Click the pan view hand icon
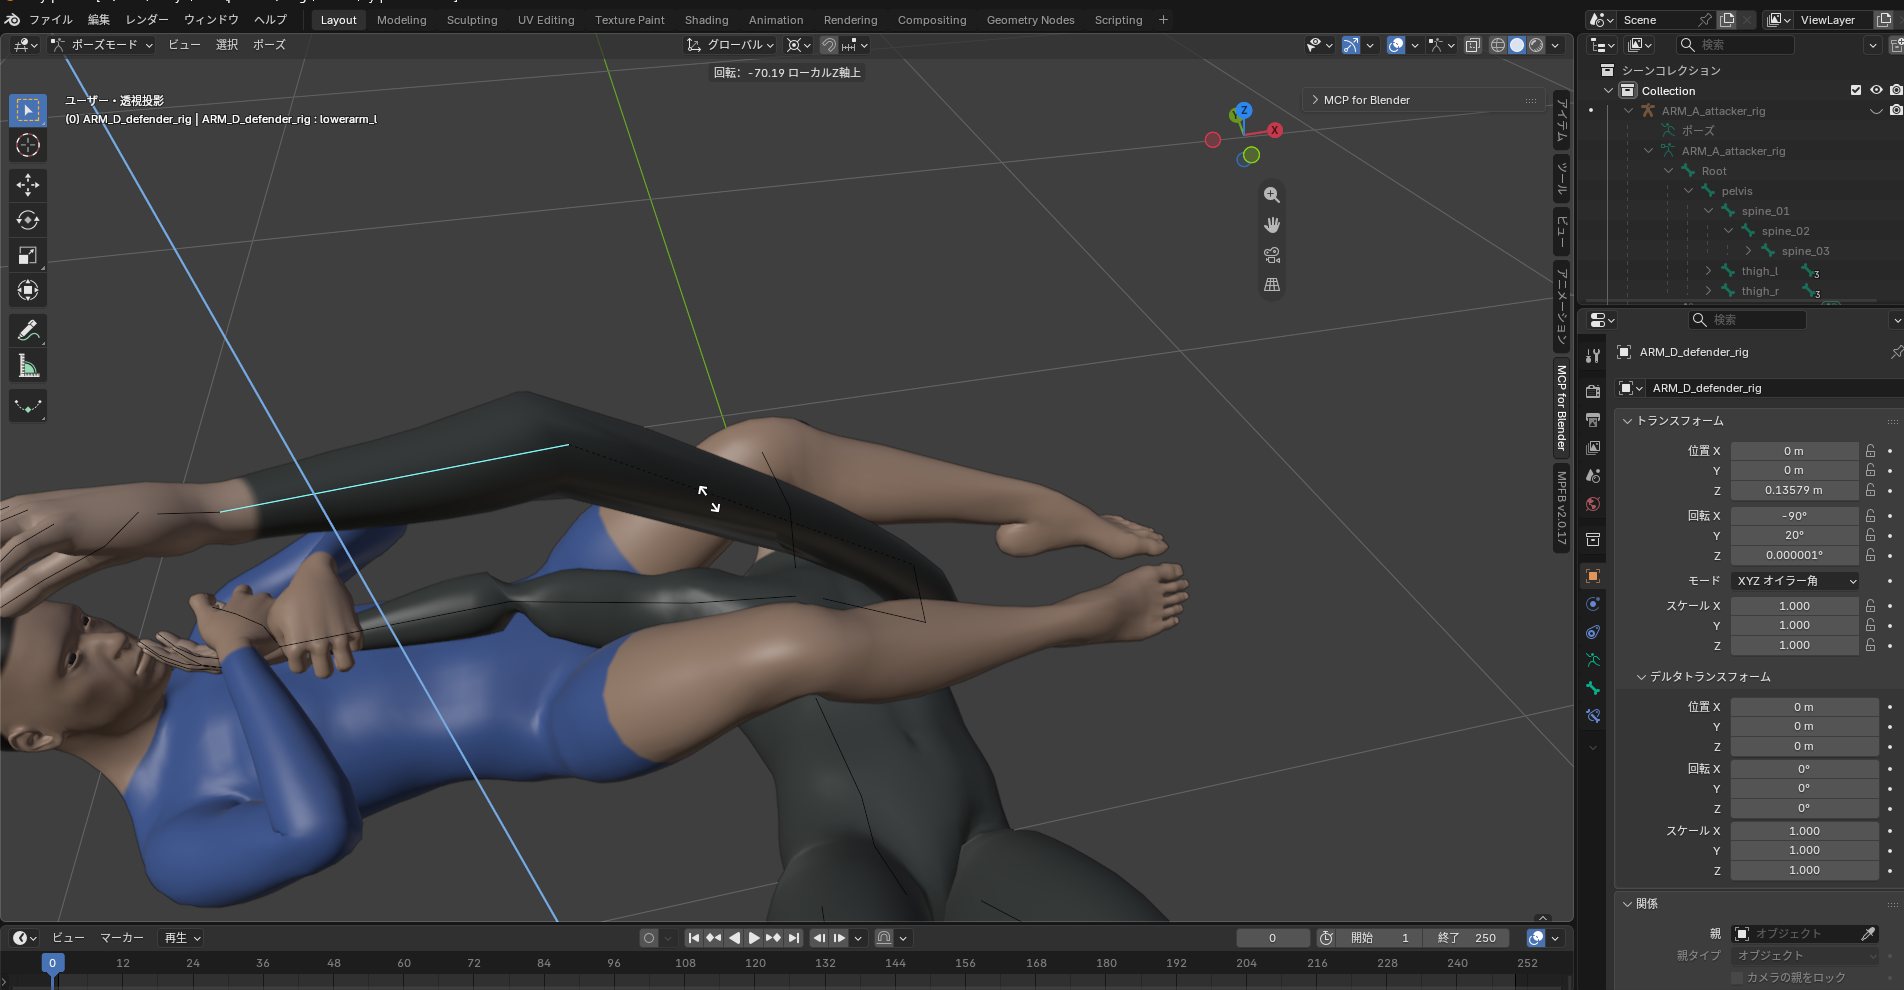 pos(1272,225)
